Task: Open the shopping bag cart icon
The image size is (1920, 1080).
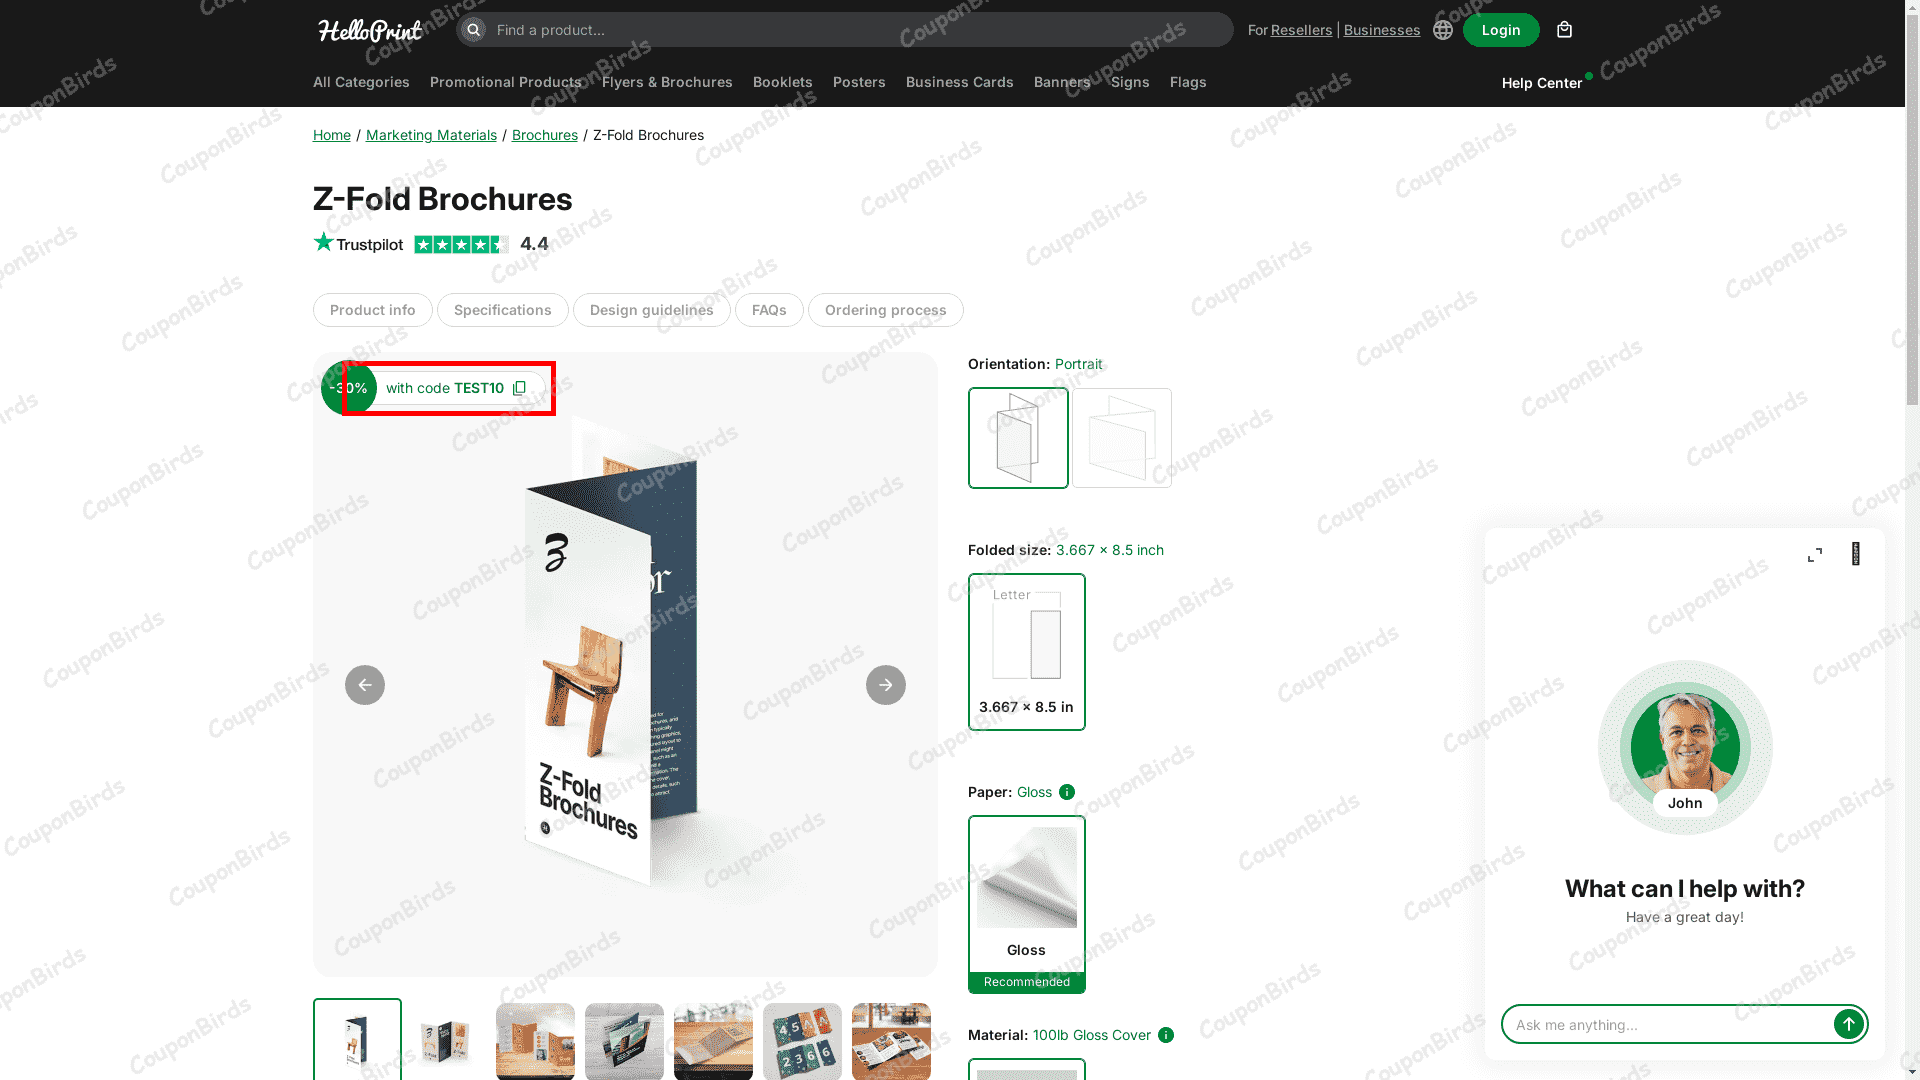Action: (x=1564, y=30)
